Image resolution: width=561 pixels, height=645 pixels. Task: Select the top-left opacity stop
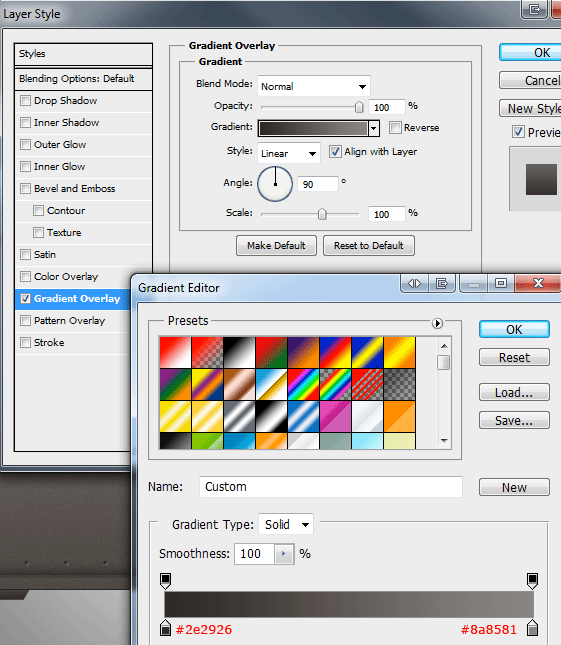165,580
